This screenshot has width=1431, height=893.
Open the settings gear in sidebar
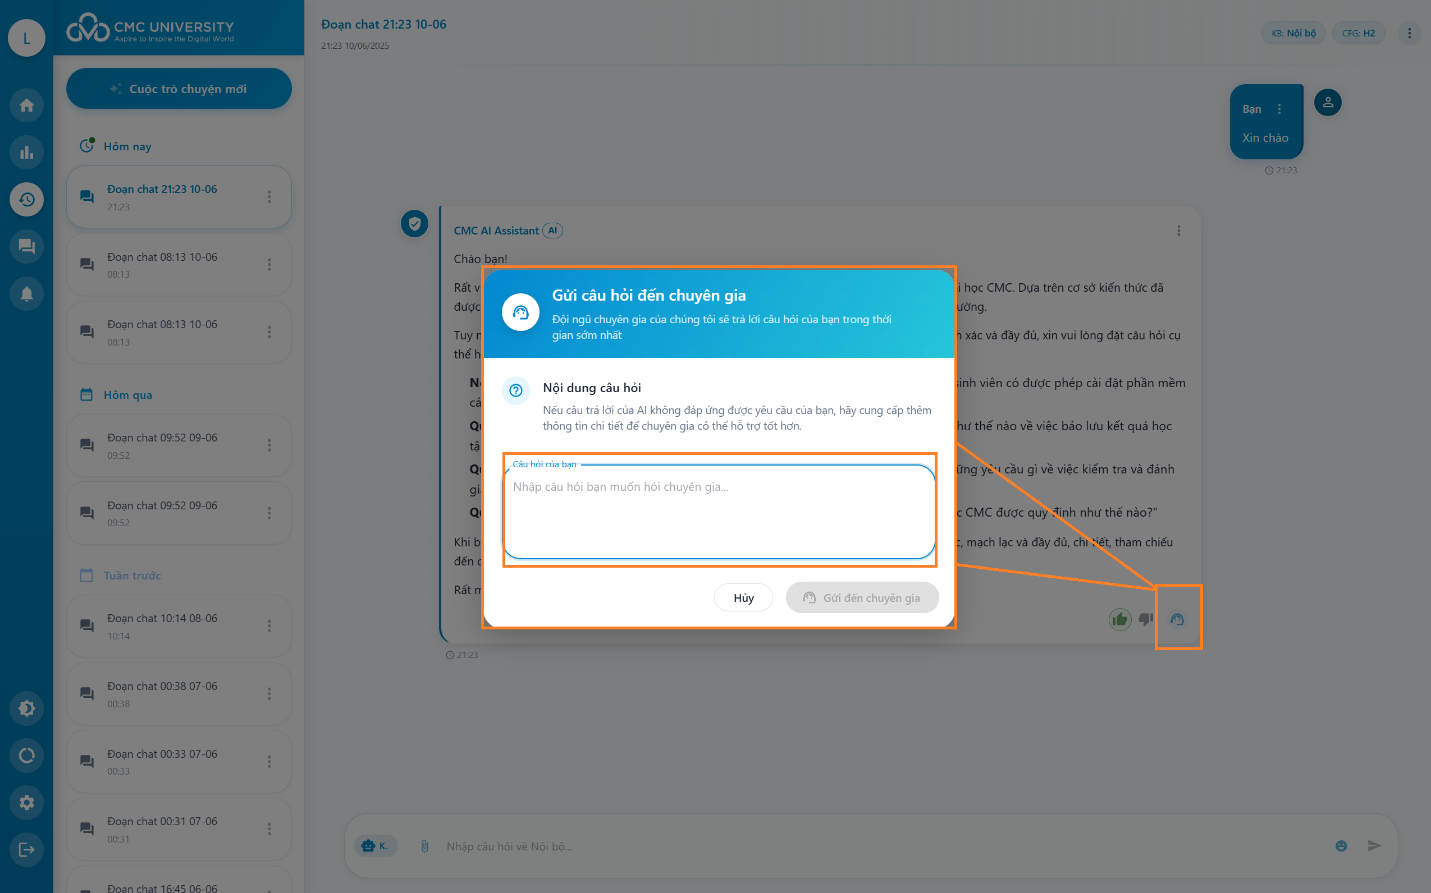[27, 802]
